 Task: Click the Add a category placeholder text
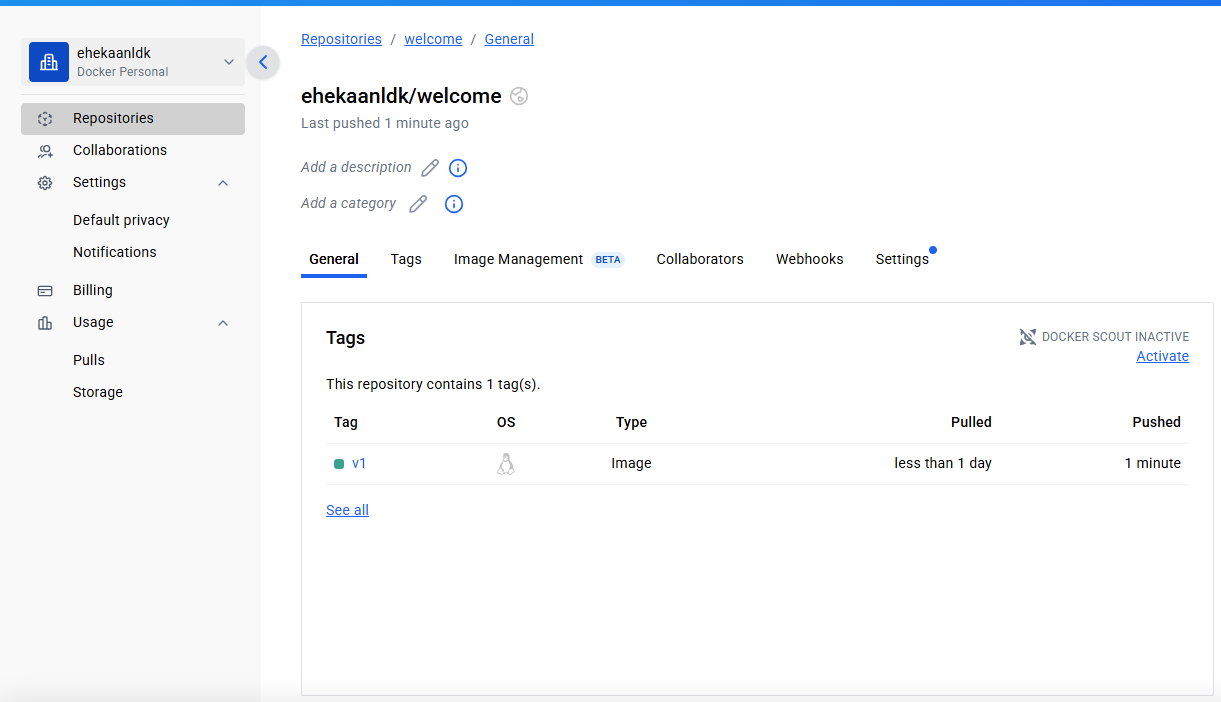tap(349, 203)
